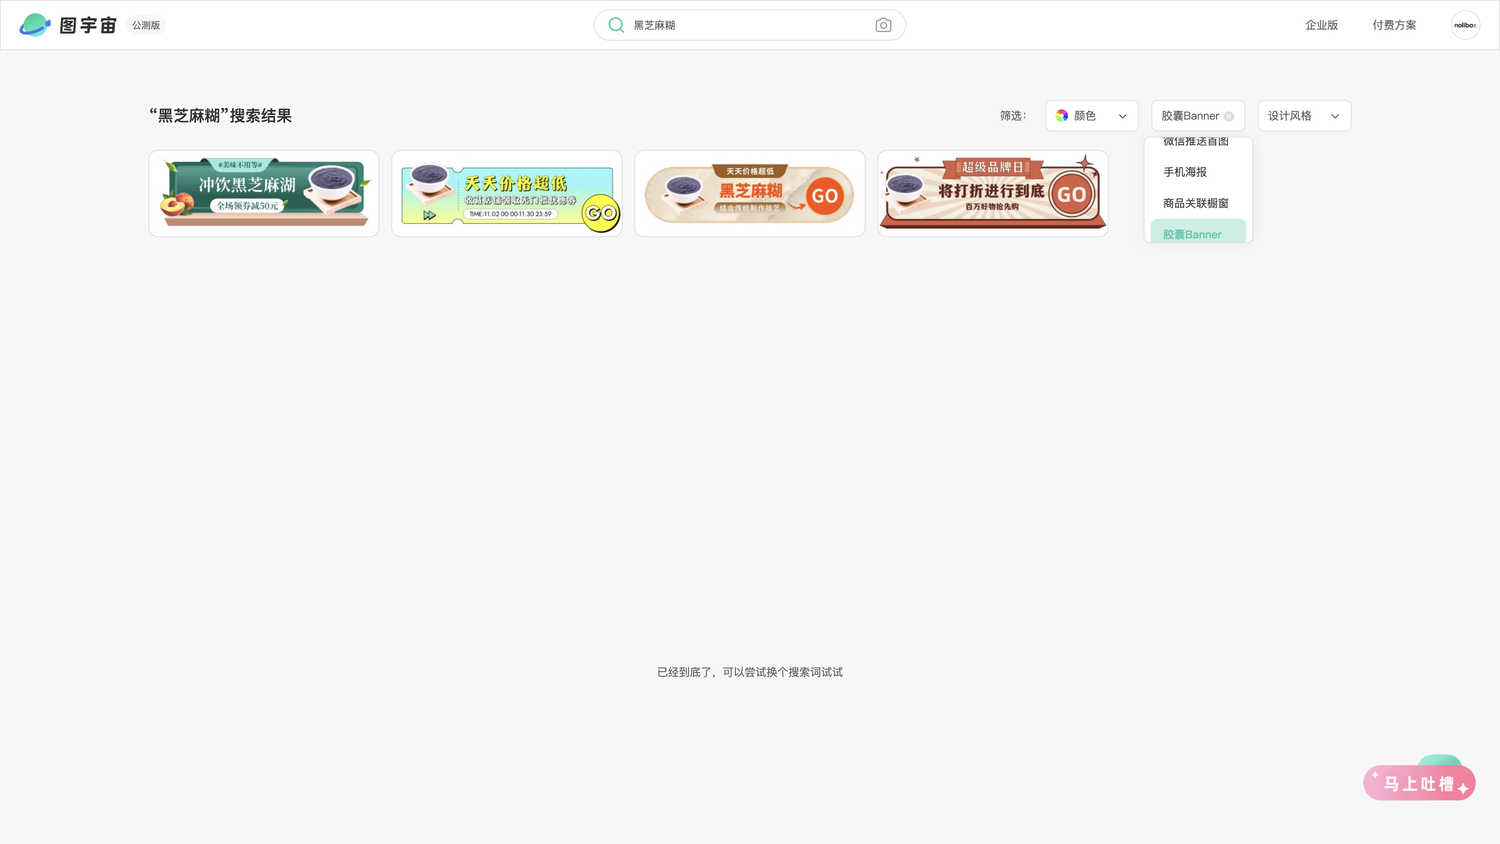Click the 公测版 badge
This screenshot has width=1500, height=844.
coord(146,25)
